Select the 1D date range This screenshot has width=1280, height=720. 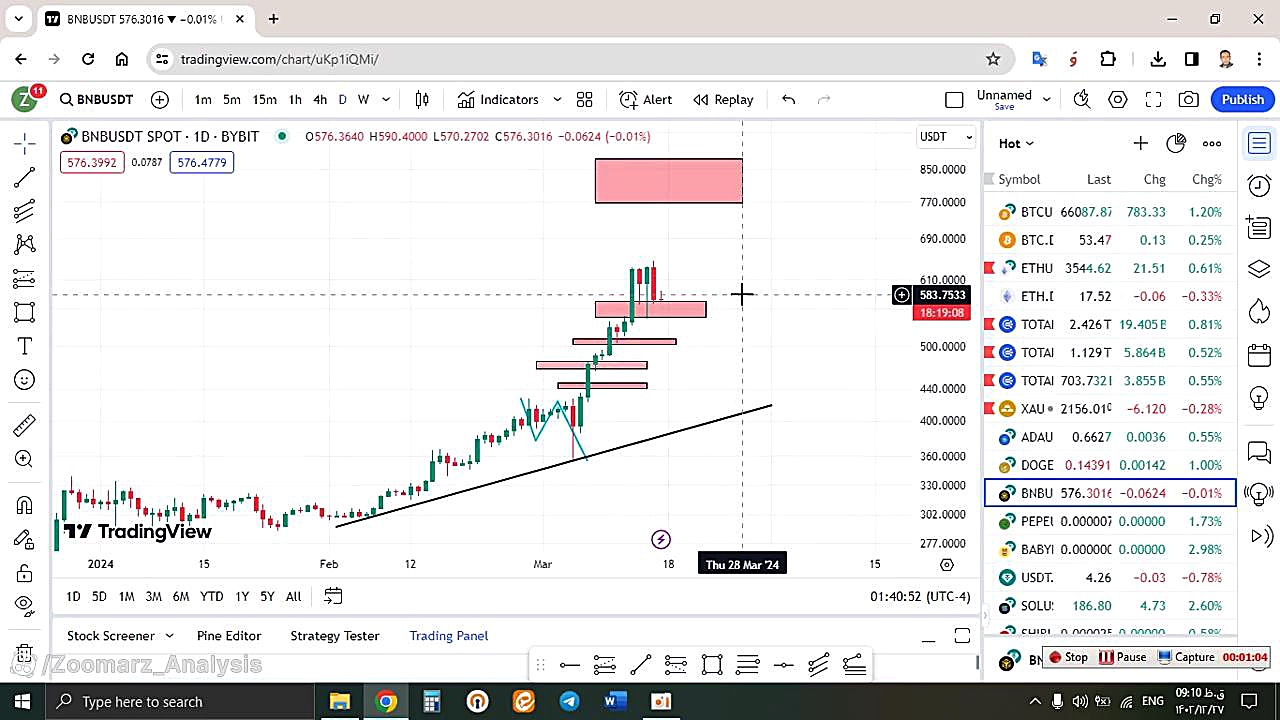click(x=73, y=596)
